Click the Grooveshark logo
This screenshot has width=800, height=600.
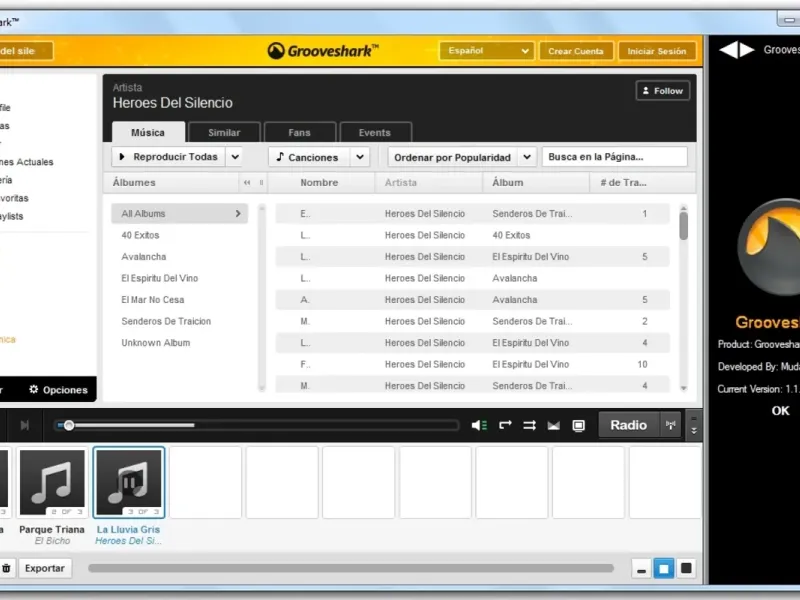pos(323,51)
